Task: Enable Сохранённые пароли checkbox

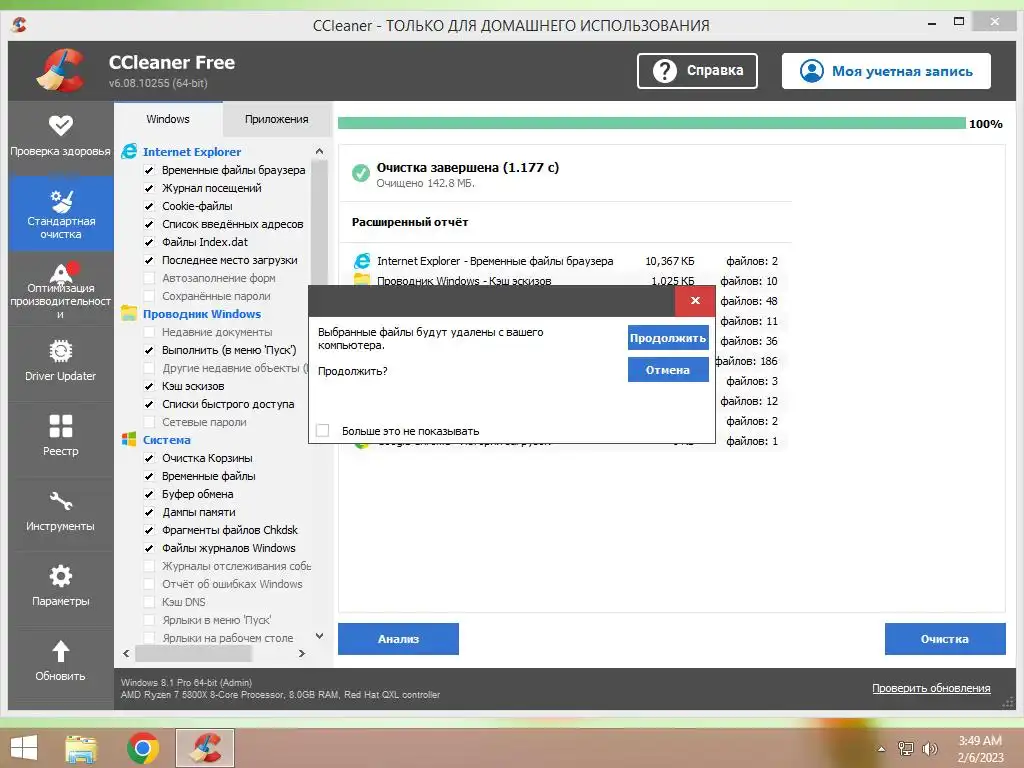Action: [x=149, y=296]
